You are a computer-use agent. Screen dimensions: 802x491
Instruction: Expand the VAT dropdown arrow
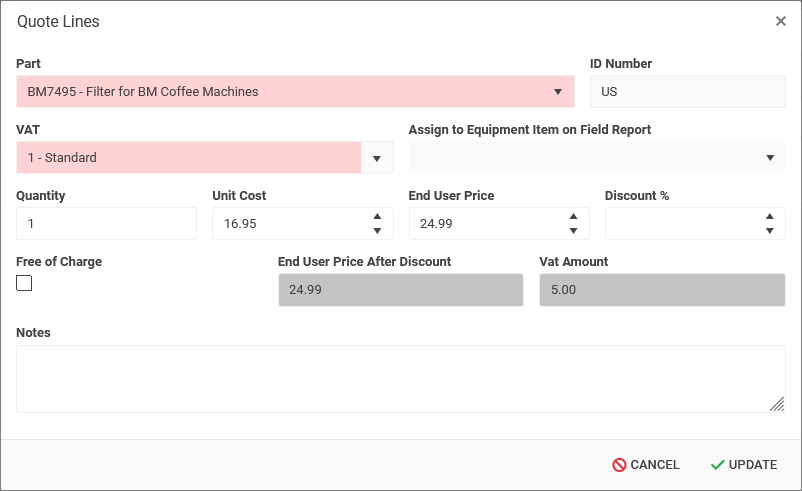[377, 158]
